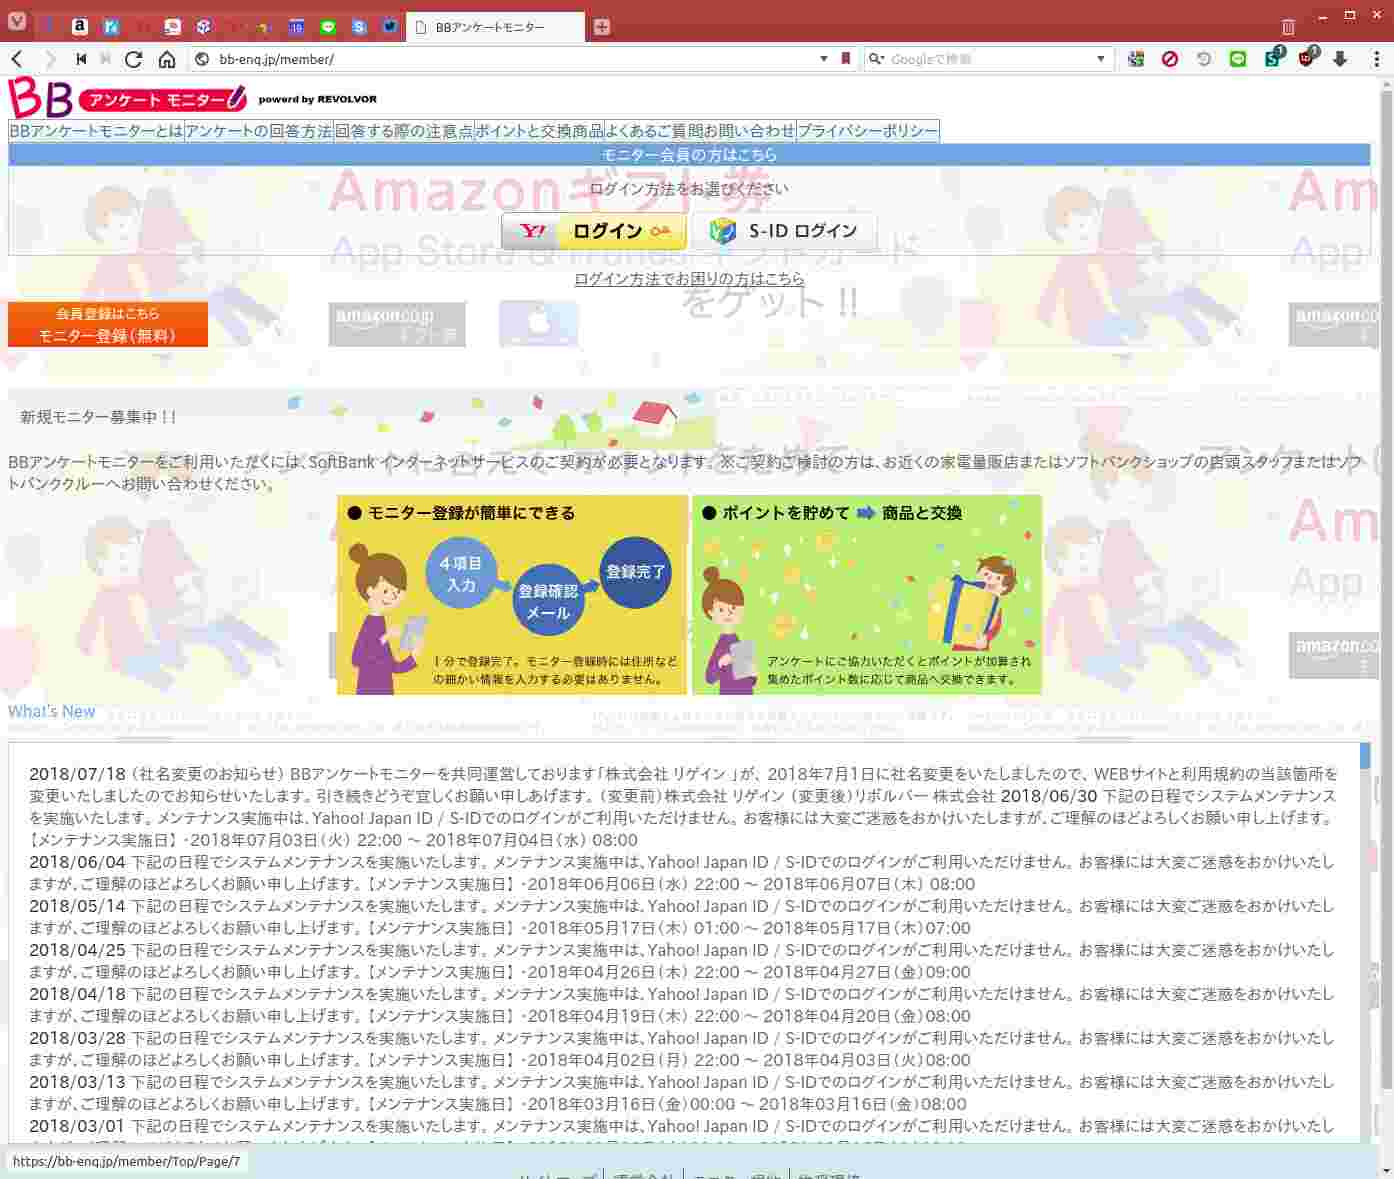Switch to the pinned calendar tab
Screen dimensions: 1394x1179
pyautogui.click(x=297, y=27)
